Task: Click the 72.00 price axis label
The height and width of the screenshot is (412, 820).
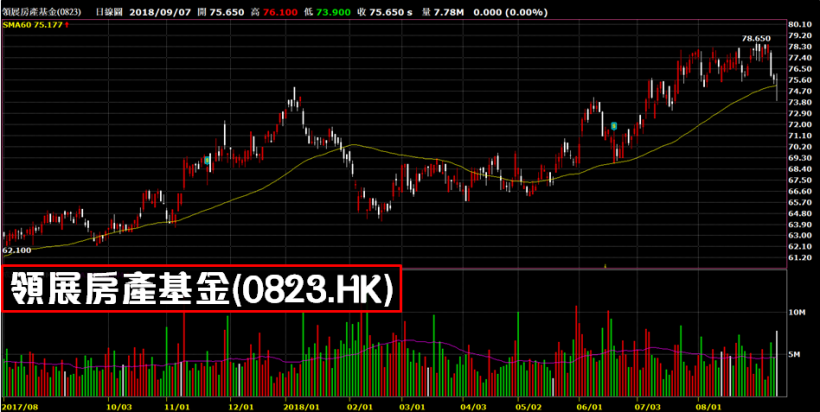Action: 800,124
